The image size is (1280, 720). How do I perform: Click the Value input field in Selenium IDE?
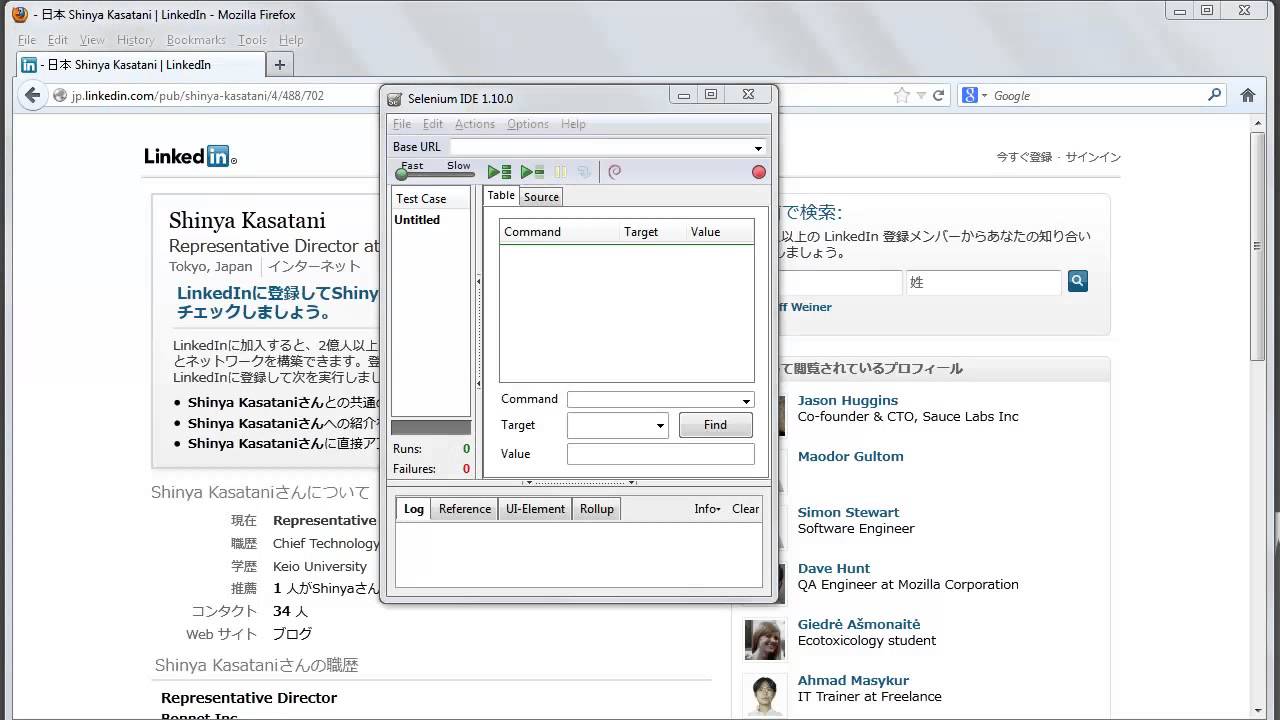(660, 454)
